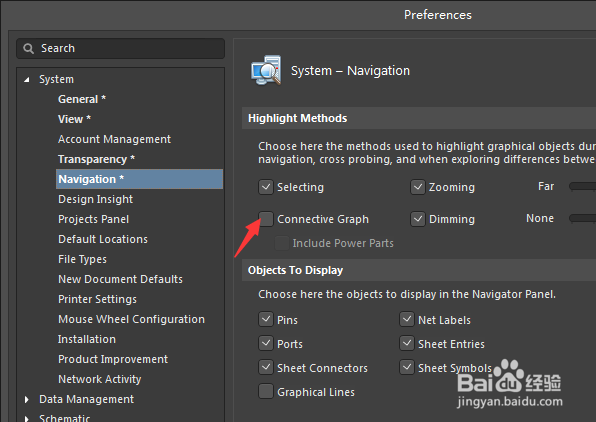
Task: Enable Graphical Lines display option
Action: [266, 391]
